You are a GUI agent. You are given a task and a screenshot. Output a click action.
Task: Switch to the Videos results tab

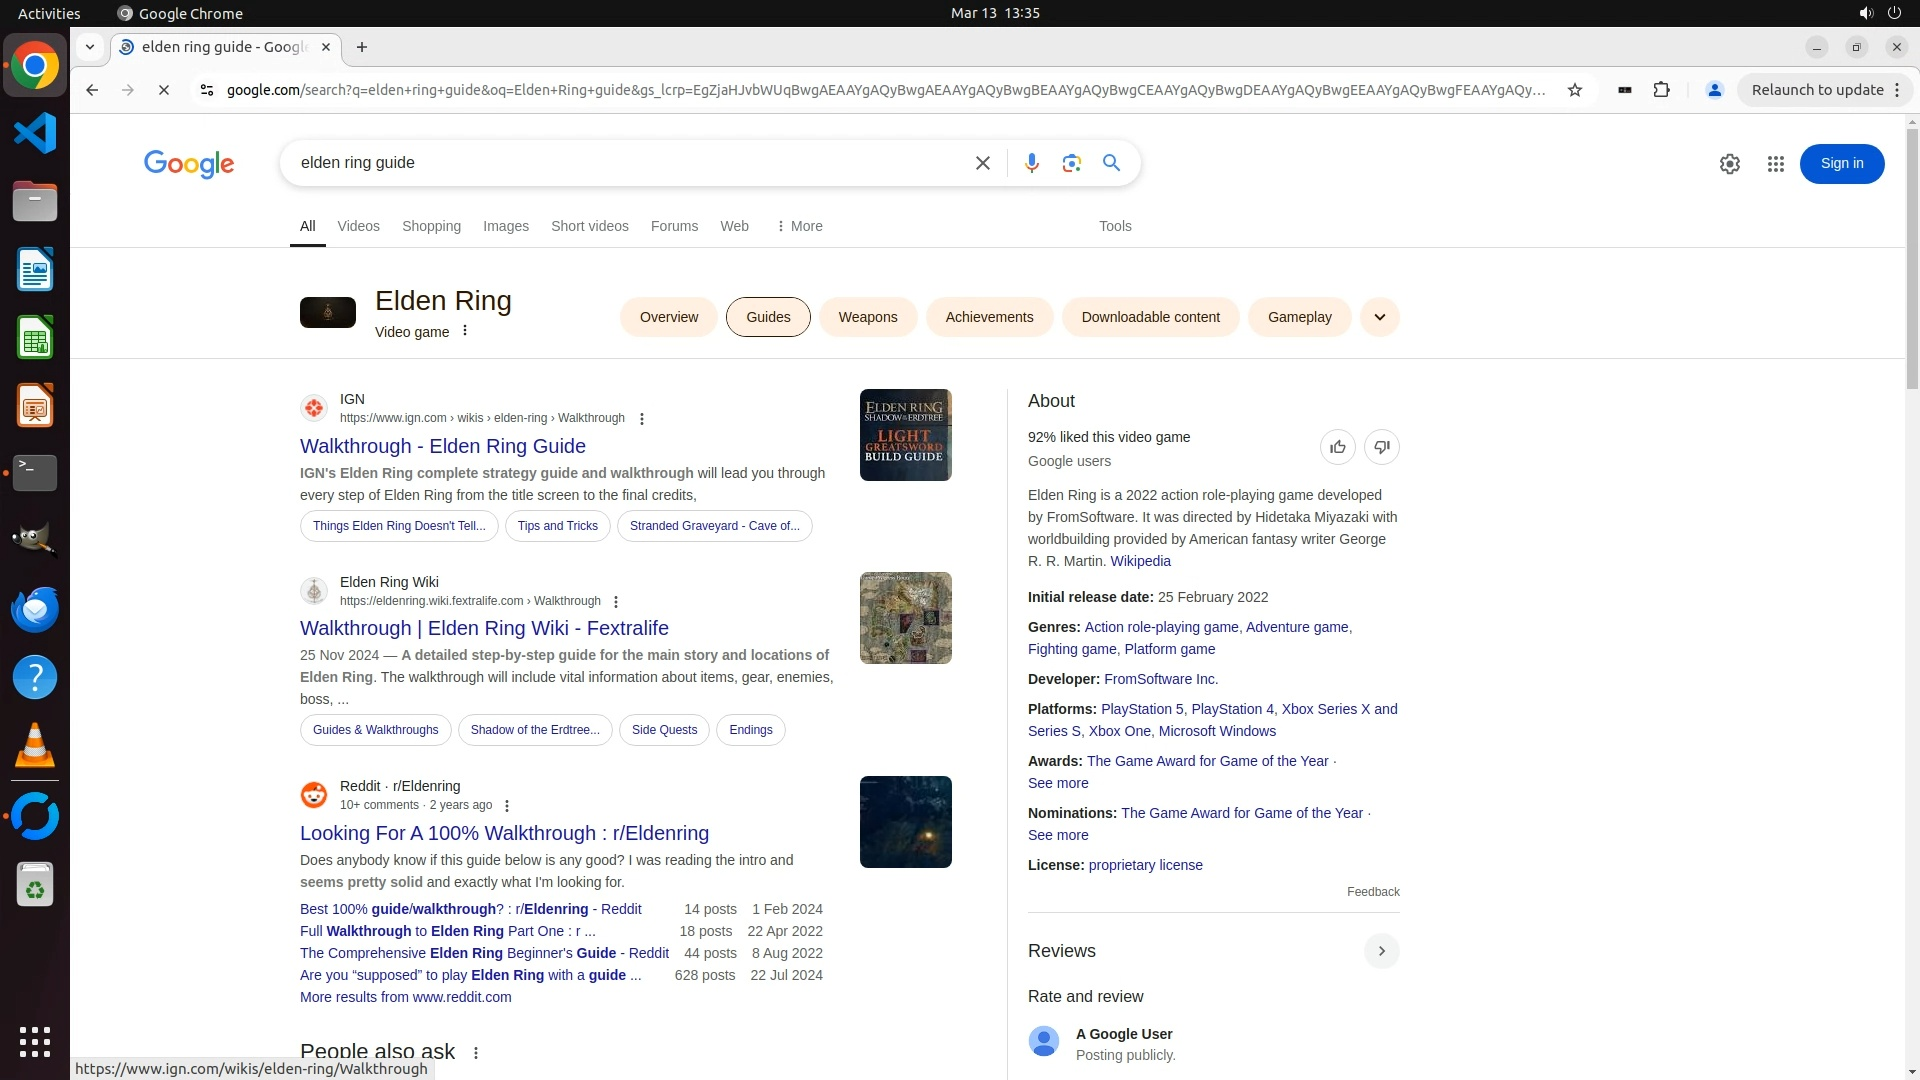[x=358, y=226]
